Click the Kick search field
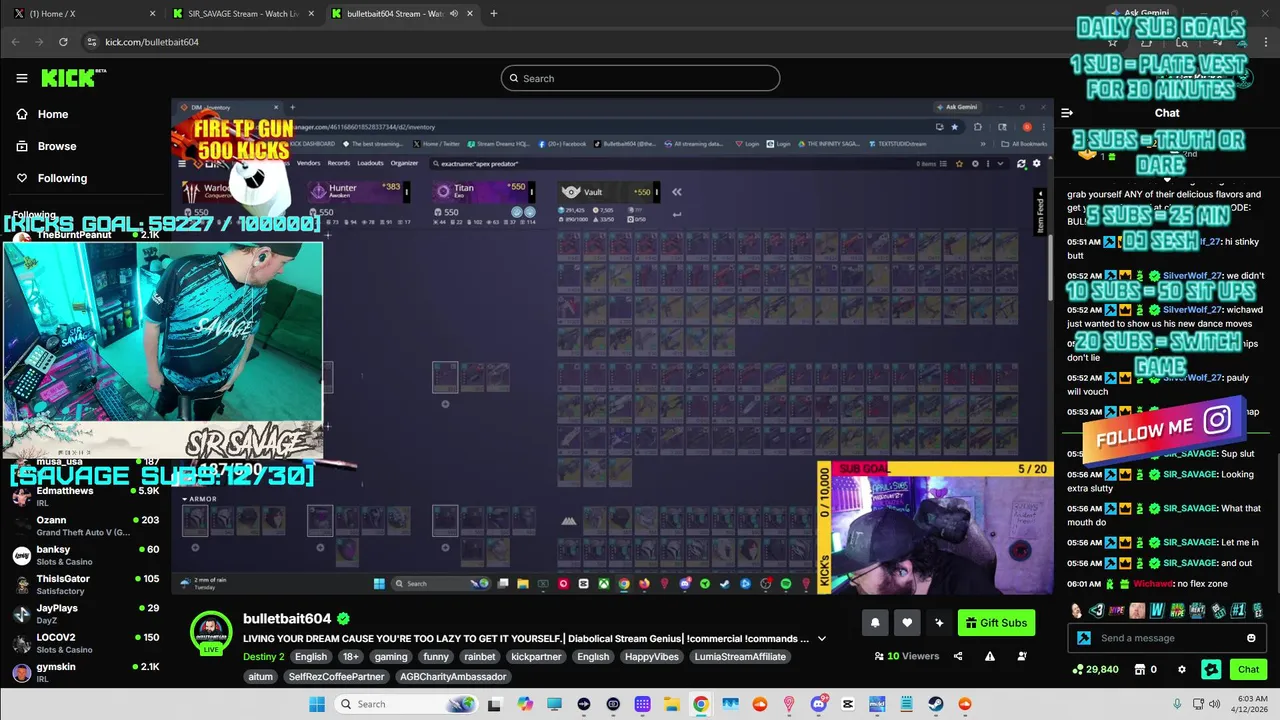1280x720 pixels. pyautogui.click(x=640, y=78)
